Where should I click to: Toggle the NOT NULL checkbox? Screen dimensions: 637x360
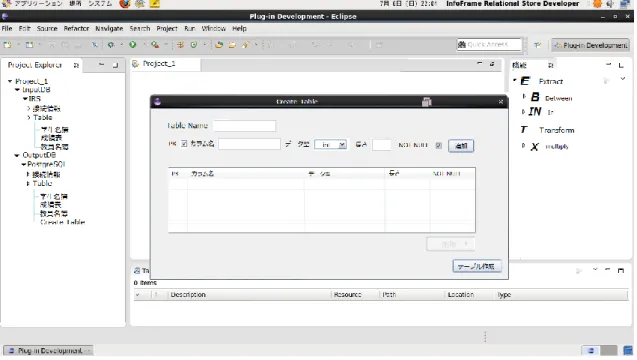pos(438,145)
